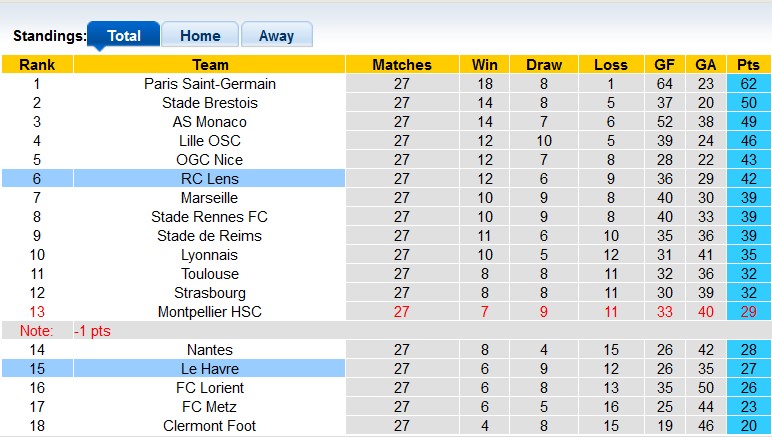Click AS Monaco in the standings
772x437 pixels.
click(x=210, y=122)
